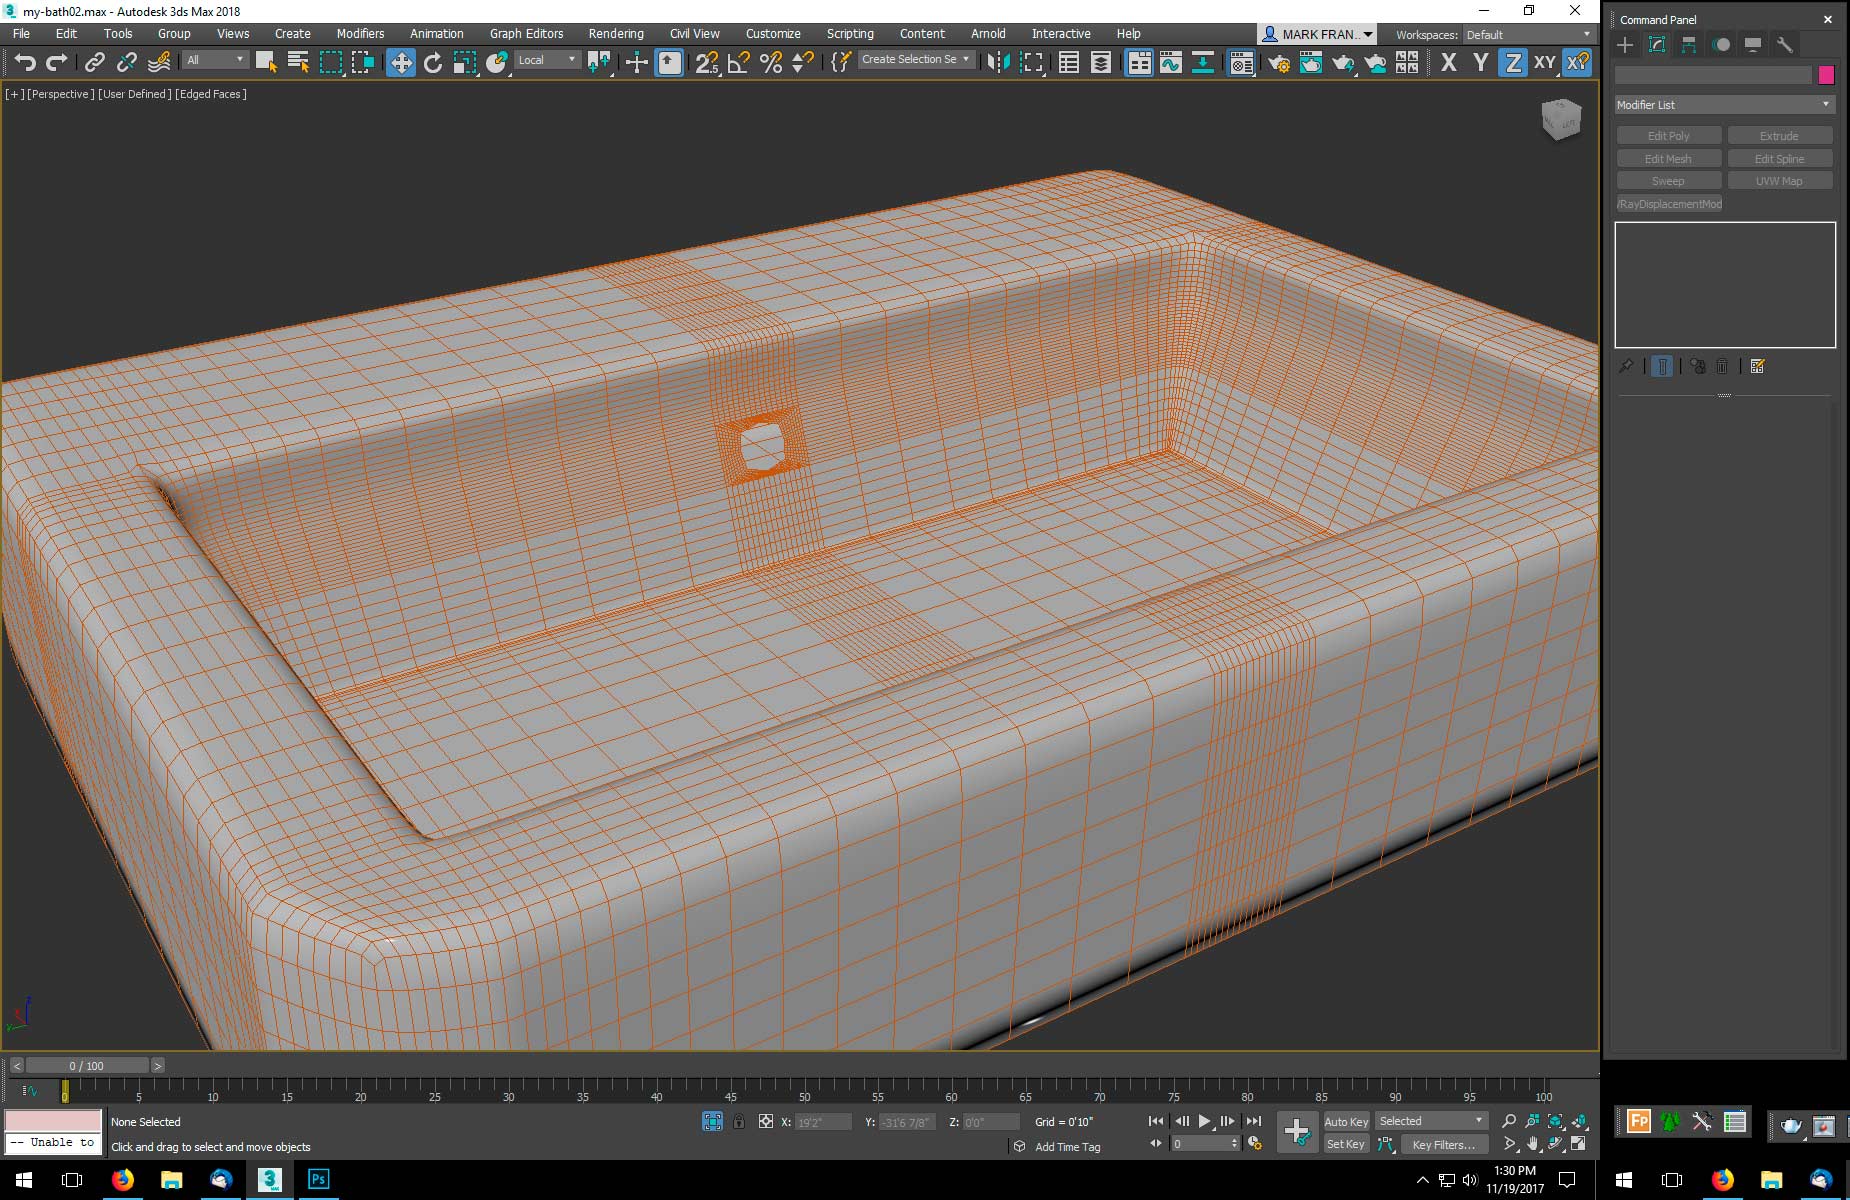Open Select by Name list icon
The height and width of the screenshot is (1200, 1850).
(x=298, y=62)
